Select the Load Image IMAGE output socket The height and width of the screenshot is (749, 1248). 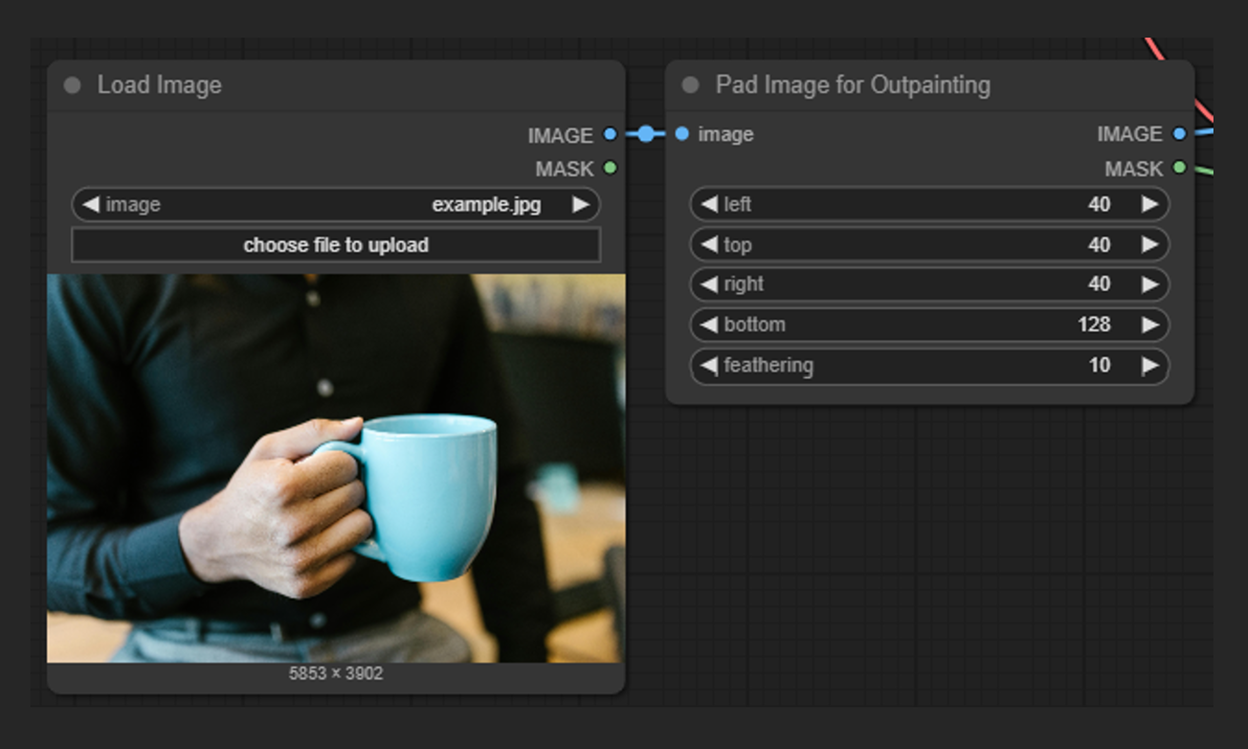[610, 134]
